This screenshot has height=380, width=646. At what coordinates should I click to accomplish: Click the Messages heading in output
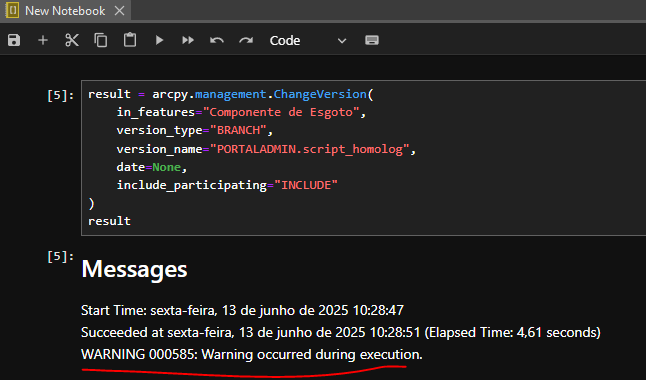click(x=134, y=269)
